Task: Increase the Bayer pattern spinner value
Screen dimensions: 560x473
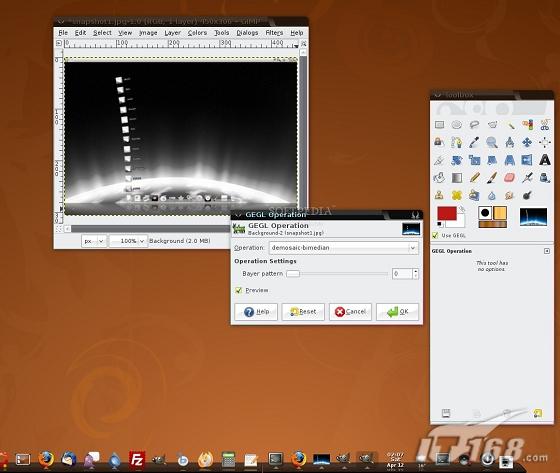Action: click(x=415, y=272)
